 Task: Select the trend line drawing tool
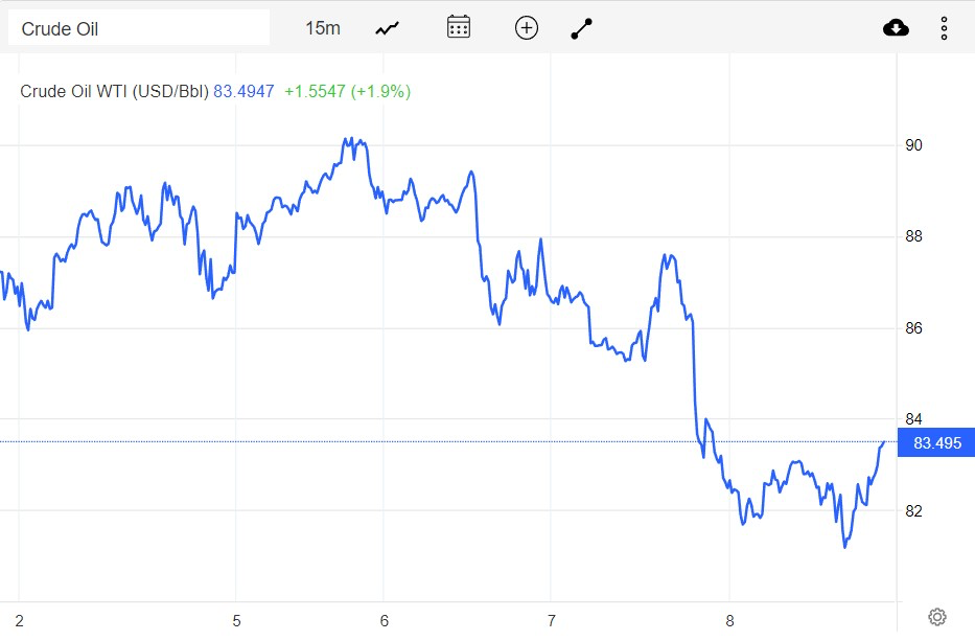coord(582,28)
